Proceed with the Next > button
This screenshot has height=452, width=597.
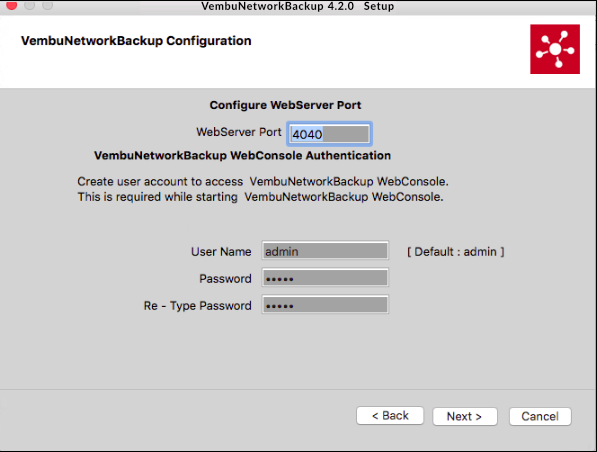465,416
